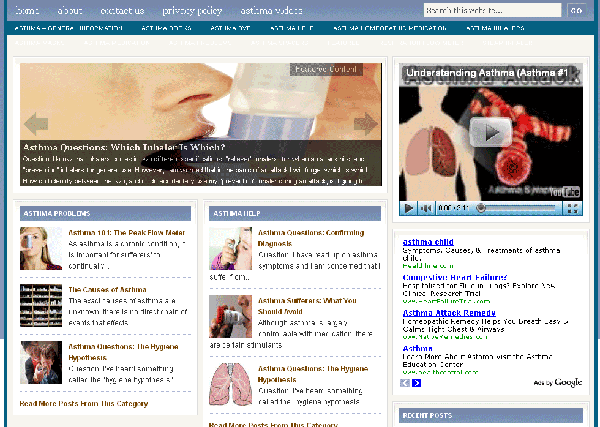The height and width of the screenshot is (427, 600).
Task: Click the Asthma Problems section header
Action: click(x=106, y=213)
